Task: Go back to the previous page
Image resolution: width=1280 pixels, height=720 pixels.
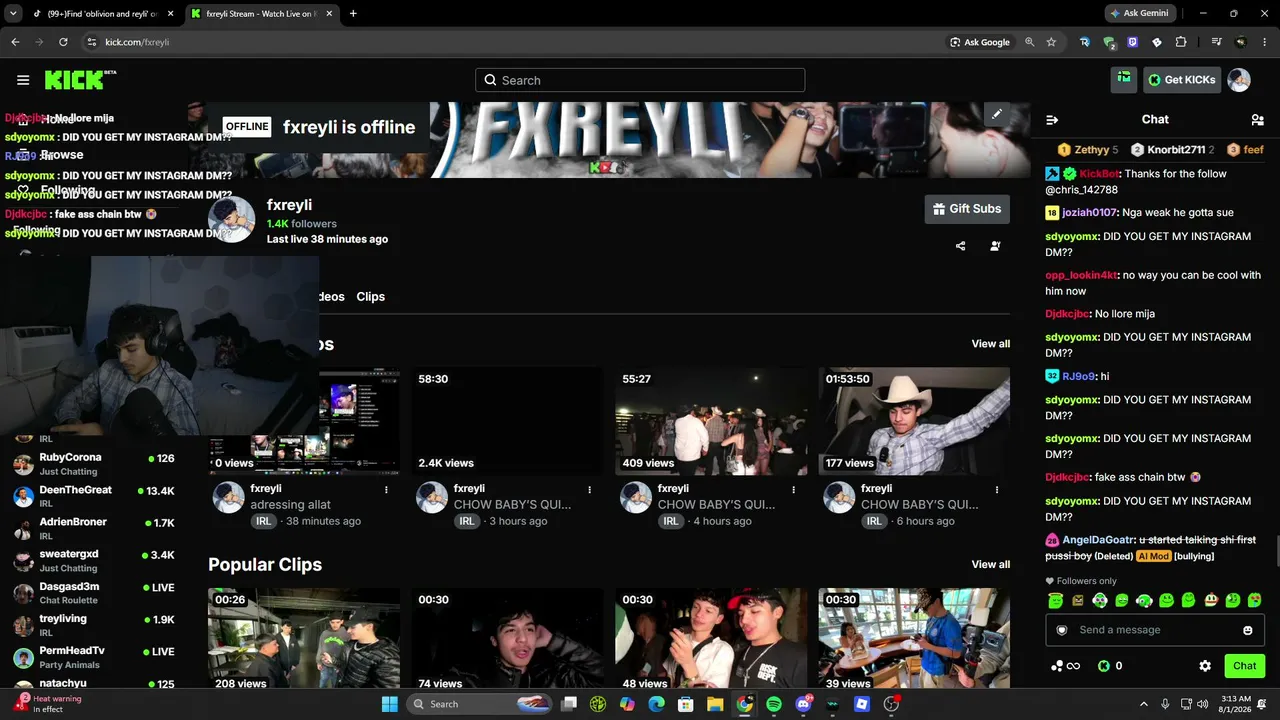Action: pyautogui.click(x=15, y=42)
